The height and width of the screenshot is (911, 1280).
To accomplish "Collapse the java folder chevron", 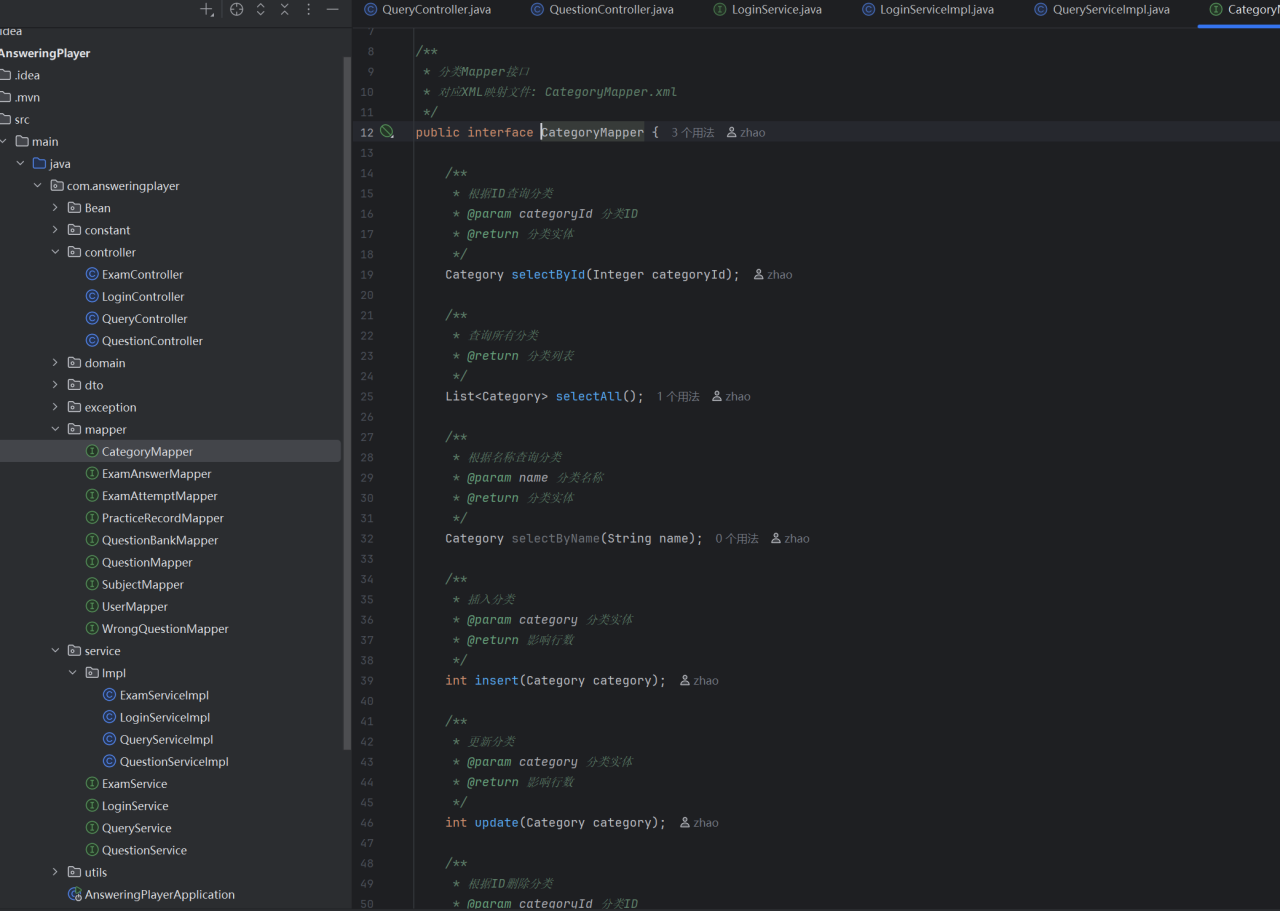I will 20,163.
